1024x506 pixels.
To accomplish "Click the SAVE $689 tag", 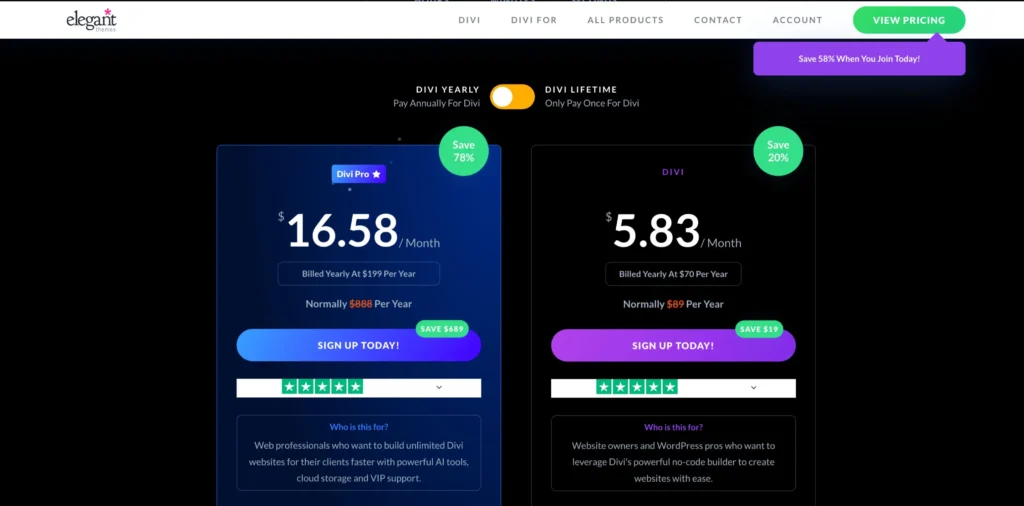I will coord(442,329).
